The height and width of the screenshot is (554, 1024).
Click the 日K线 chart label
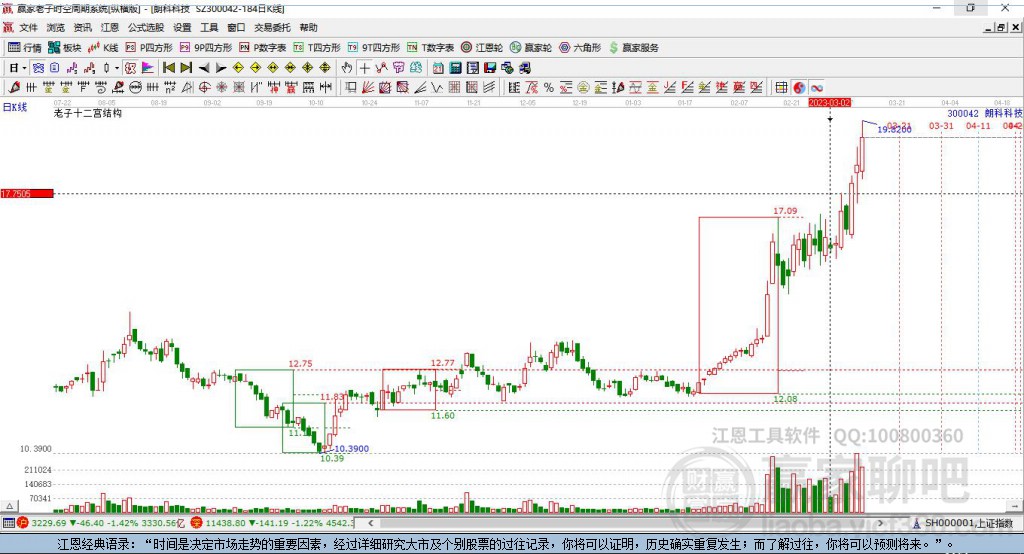15,107
